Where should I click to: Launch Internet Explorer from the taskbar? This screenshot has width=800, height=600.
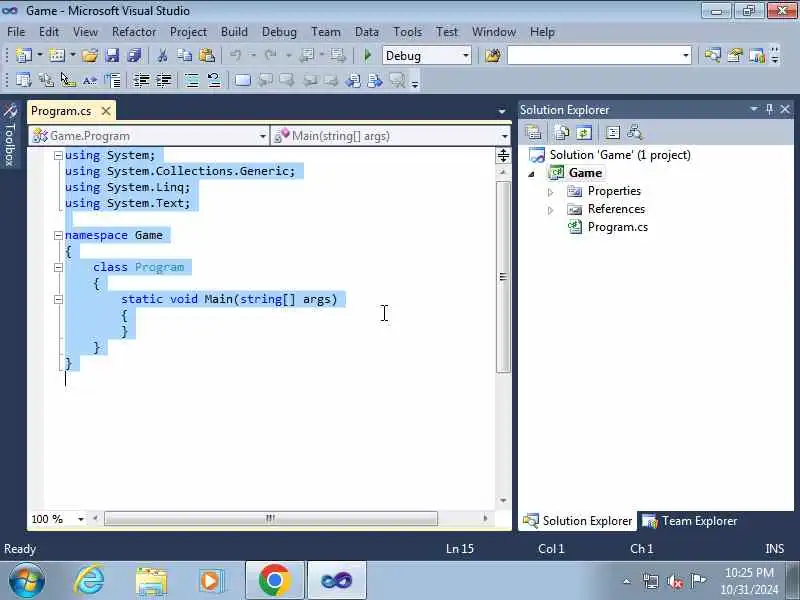click(x=89, y=581)
